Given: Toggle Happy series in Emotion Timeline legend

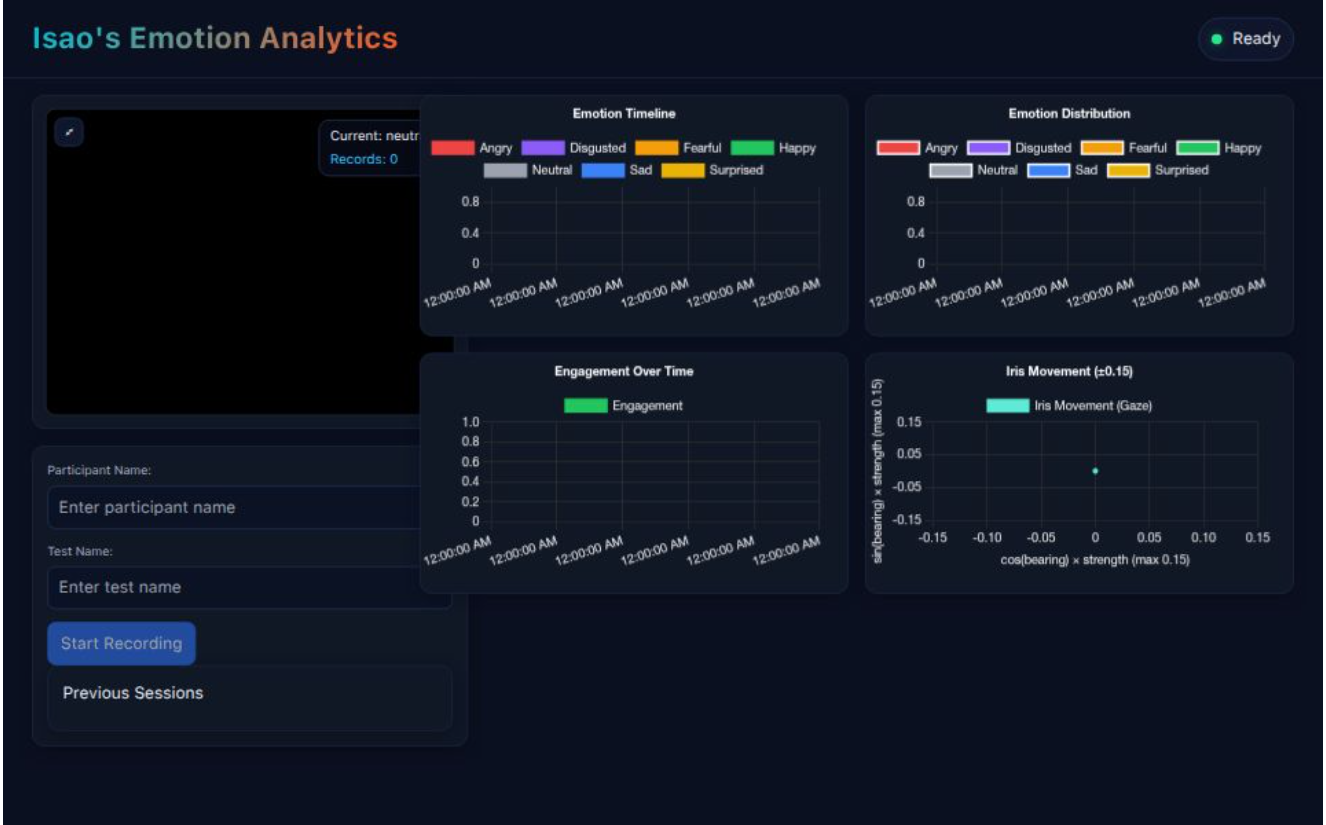Looking at the screenshot, I should pyautogui.click(x=773, y=148).
